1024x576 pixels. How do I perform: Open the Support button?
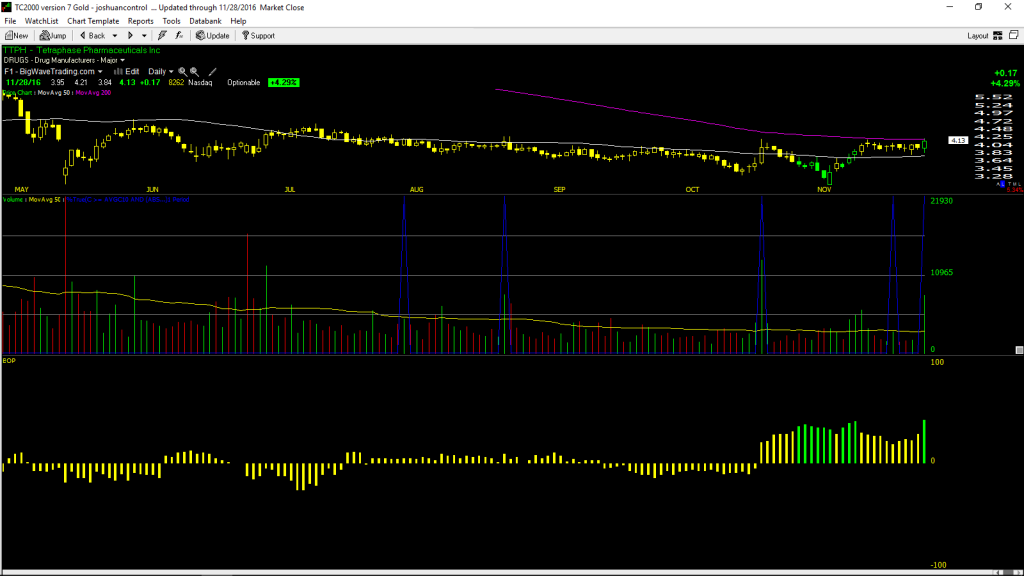pos(259,36)
